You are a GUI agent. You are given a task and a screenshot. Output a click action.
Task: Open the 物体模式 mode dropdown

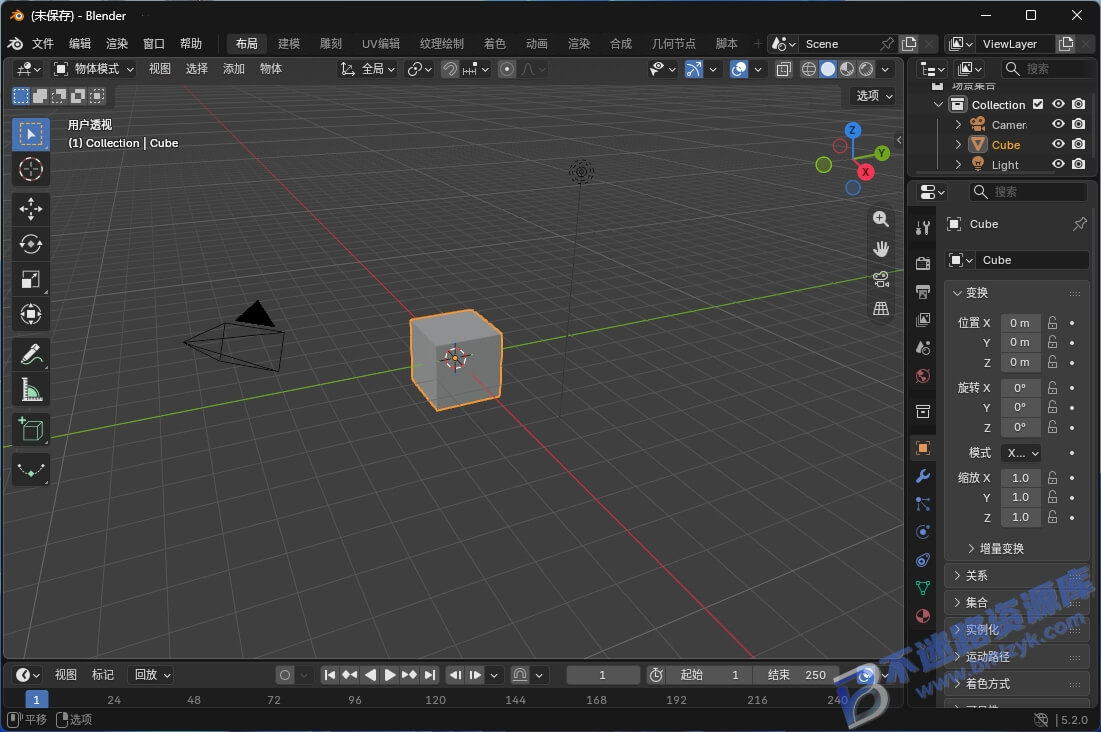click(x=94, y=69)
